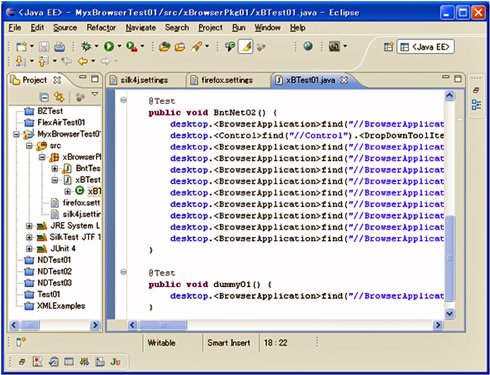Click the Back navigation yellow arrow

83,61
